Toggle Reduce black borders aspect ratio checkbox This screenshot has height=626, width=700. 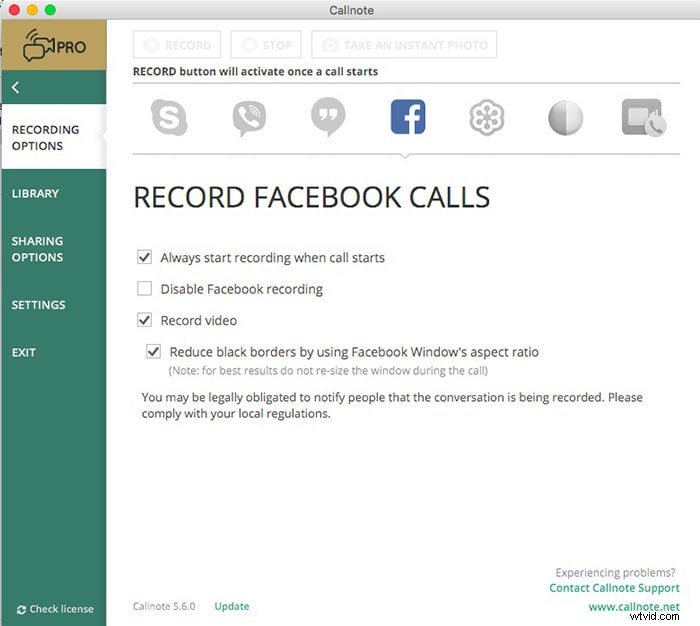[x=153, y=351]
